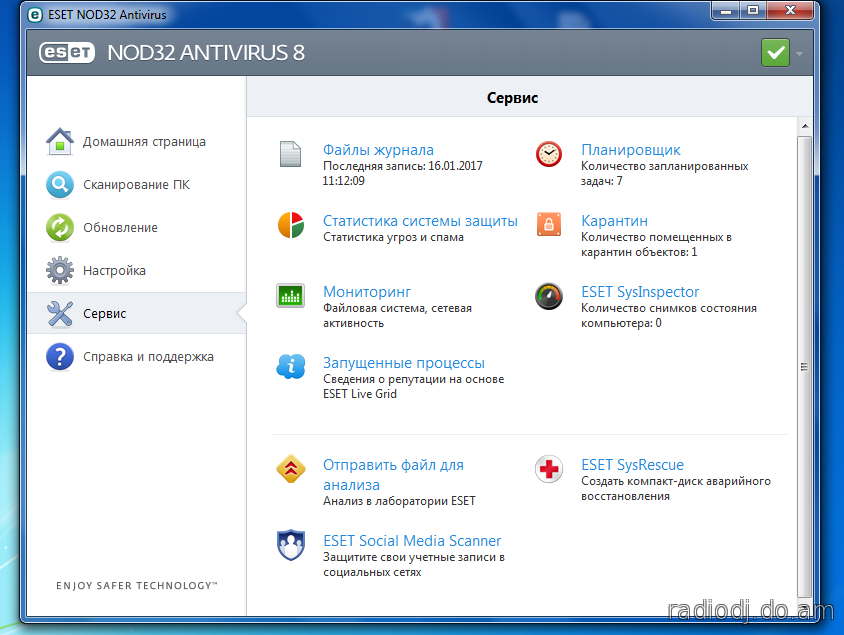Open the Мониторинг link
This screenshot has height=635, width=844.
click(x=367, y=292)
